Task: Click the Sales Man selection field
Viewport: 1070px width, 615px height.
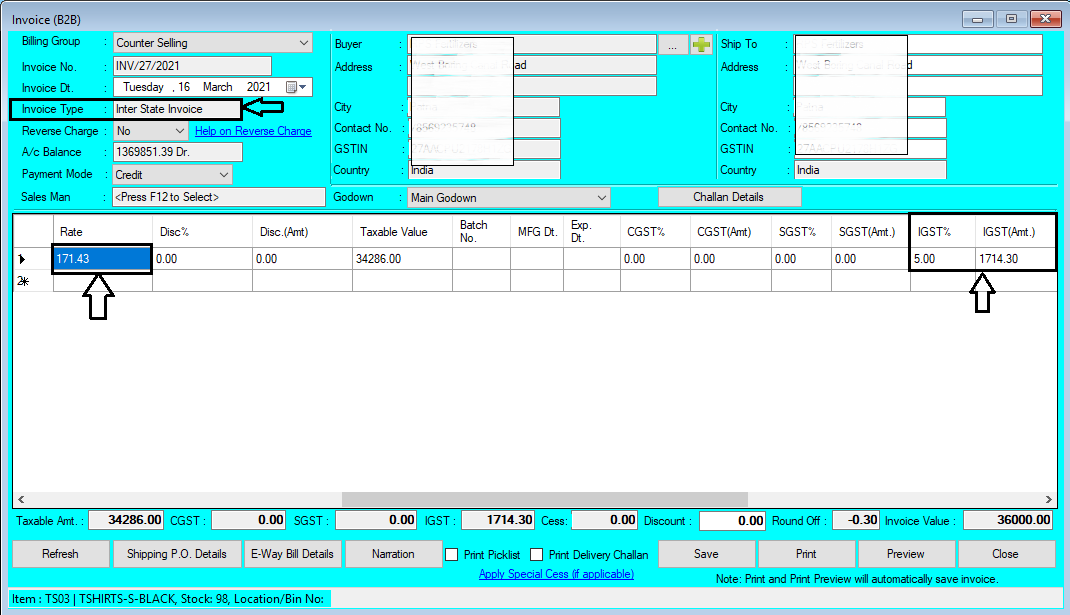Action: tap(220, 196)
